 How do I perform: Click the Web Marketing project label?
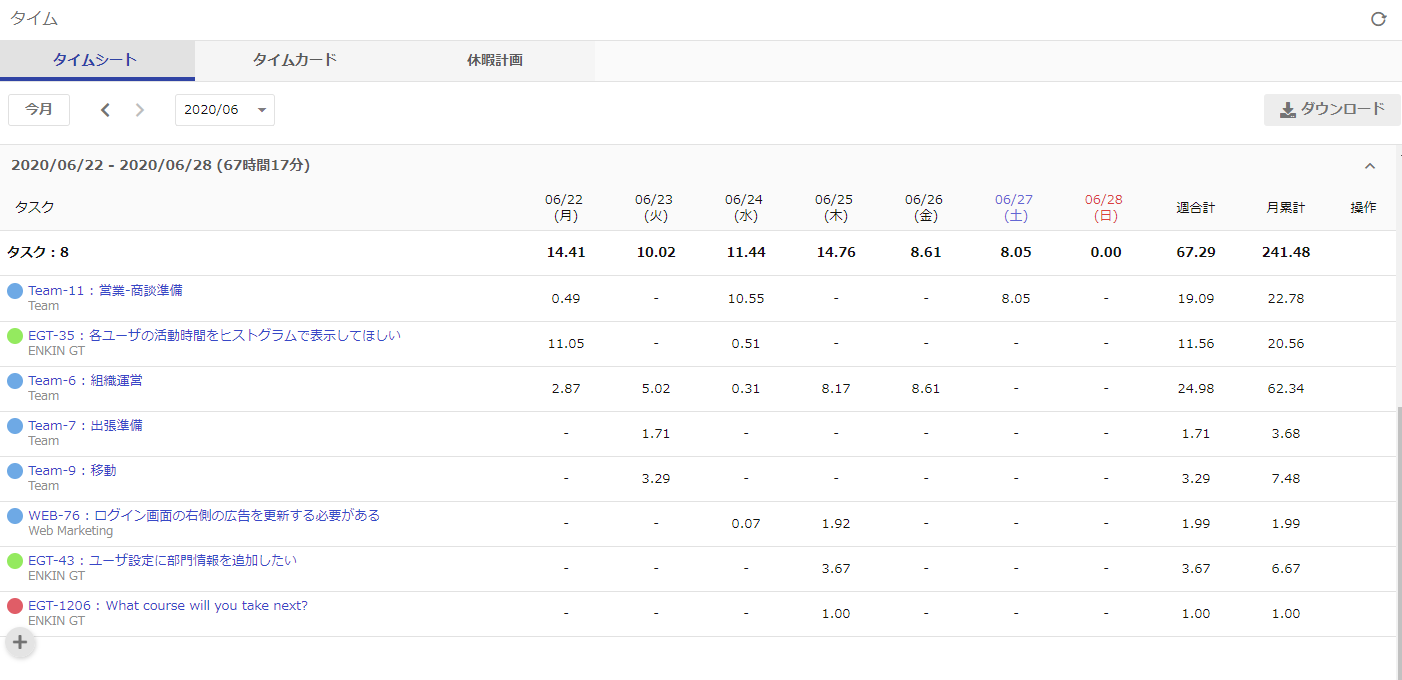[x=70, y=531]
